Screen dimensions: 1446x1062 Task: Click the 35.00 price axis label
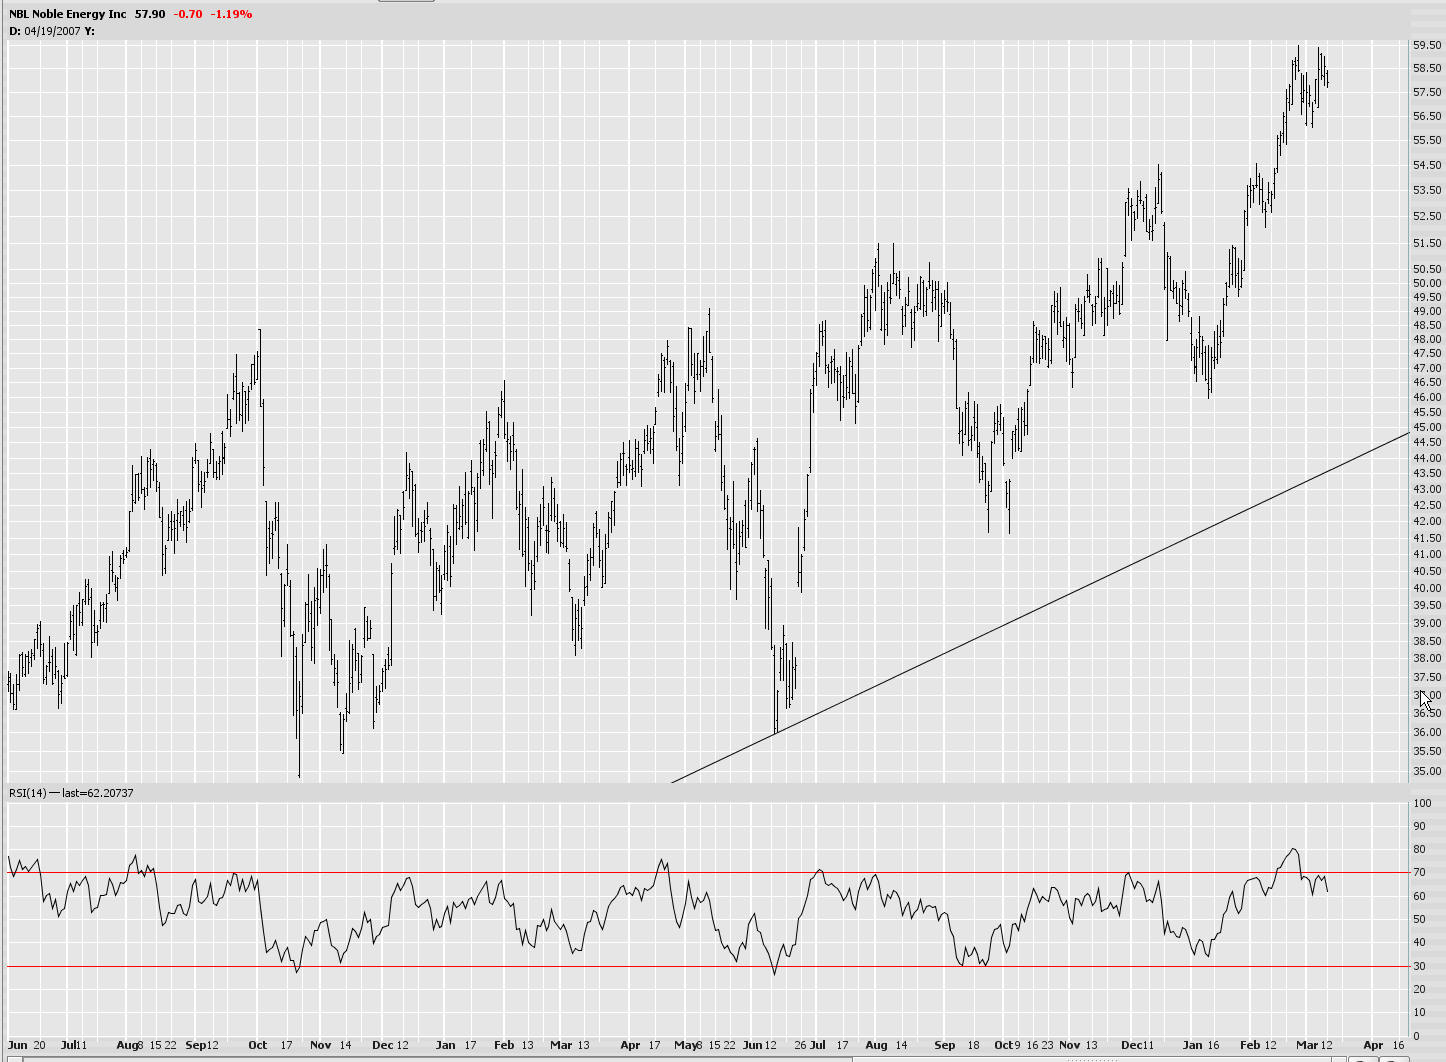[1427, 771]
